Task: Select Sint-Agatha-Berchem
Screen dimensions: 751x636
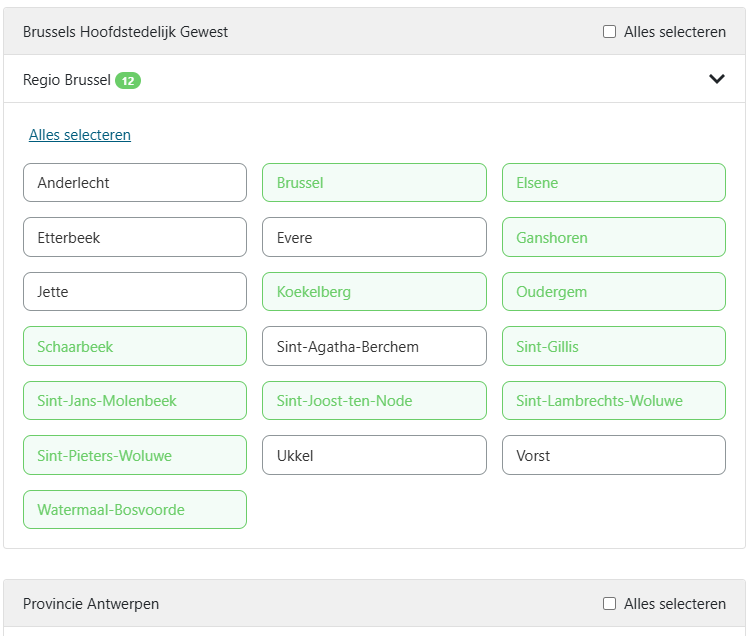Action: tap(374, 347)
